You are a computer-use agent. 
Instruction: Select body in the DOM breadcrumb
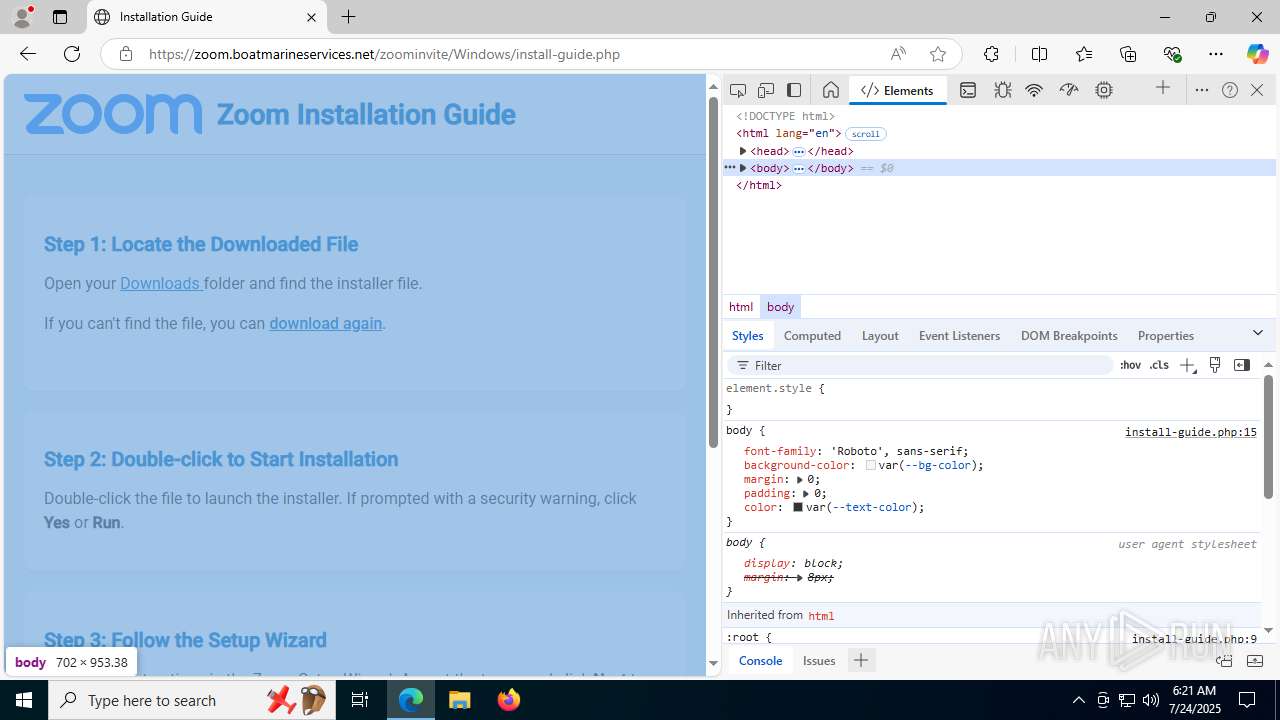[x=780, y=307]
